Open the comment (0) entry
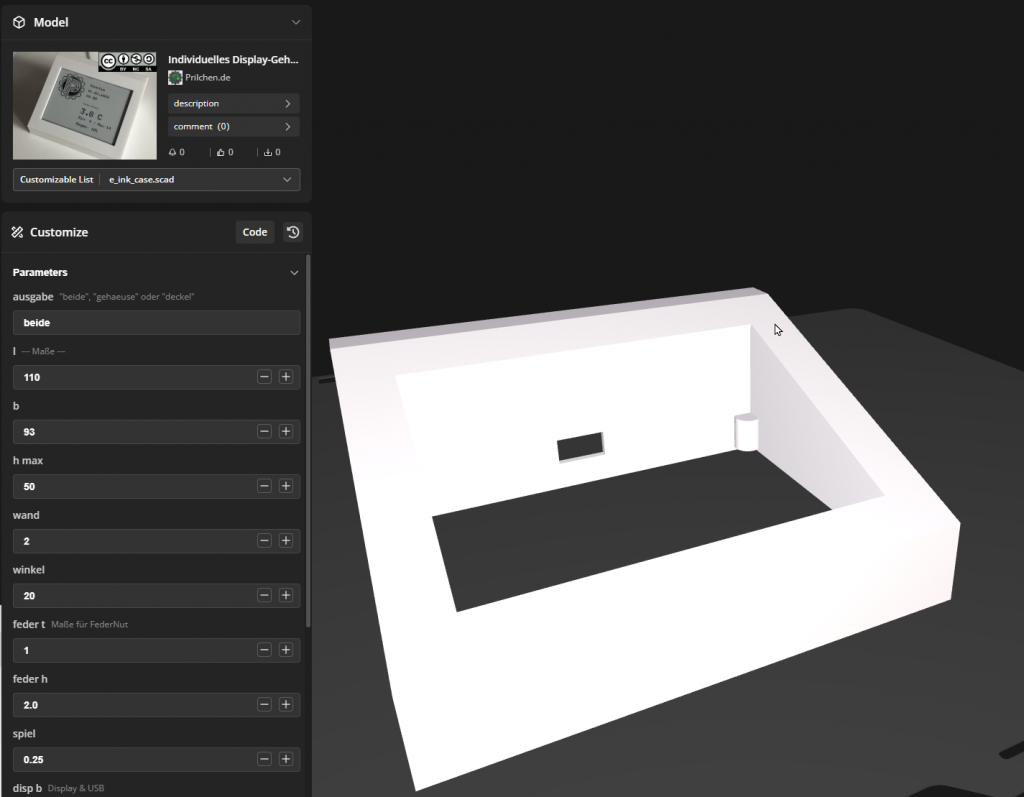This screenshot has width=1024, height=797. pyautogui.click(x=233, y=127)
